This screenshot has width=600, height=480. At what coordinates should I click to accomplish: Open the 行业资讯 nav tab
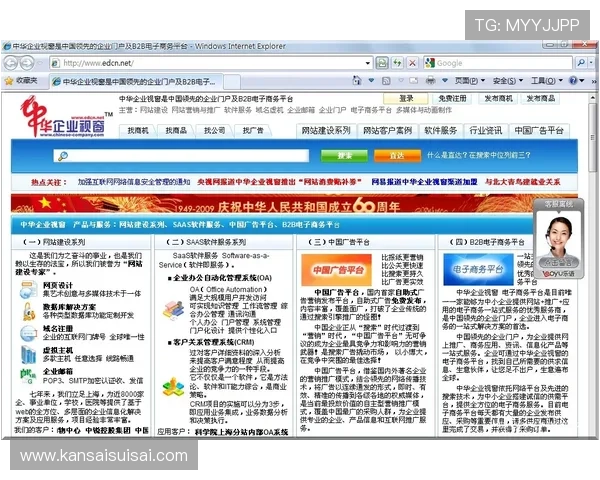click(x=486, y=131)
